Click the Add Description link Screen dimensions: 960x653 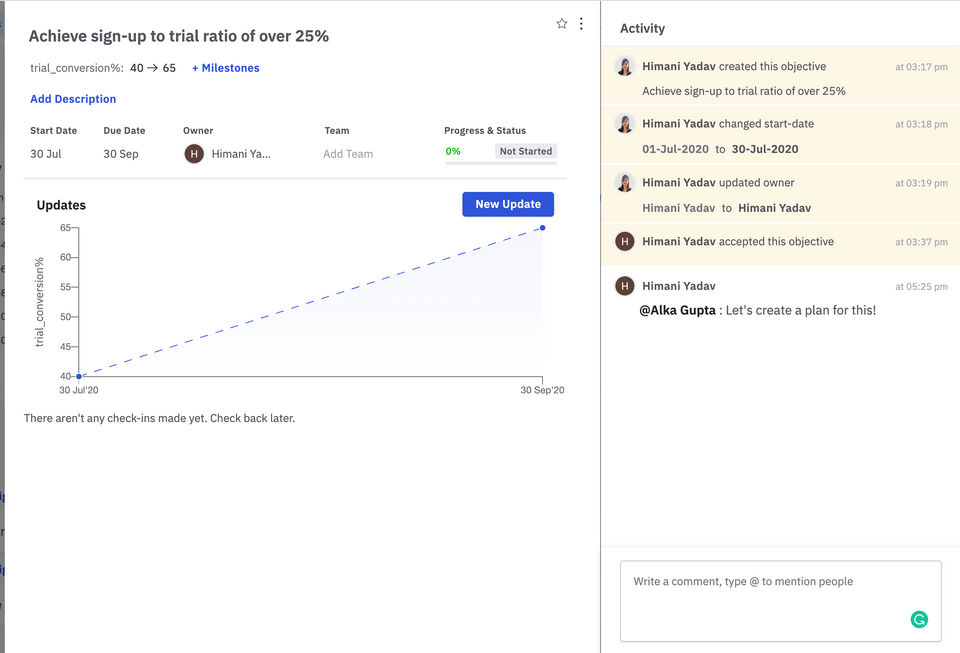pos(73,99)
